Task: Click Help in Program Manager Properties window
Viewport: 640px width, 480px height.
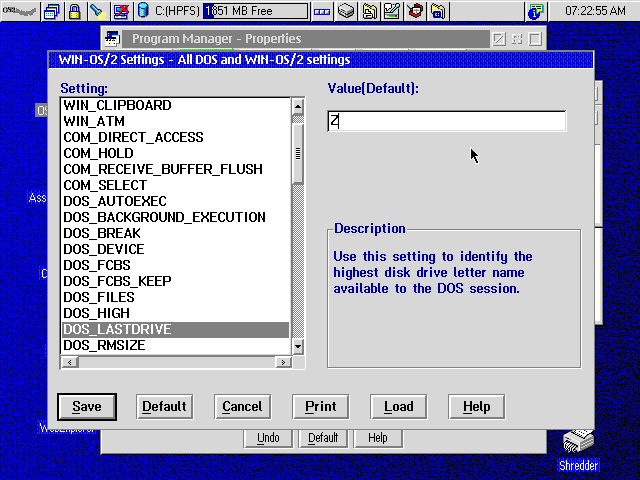Action: point(378,438)
